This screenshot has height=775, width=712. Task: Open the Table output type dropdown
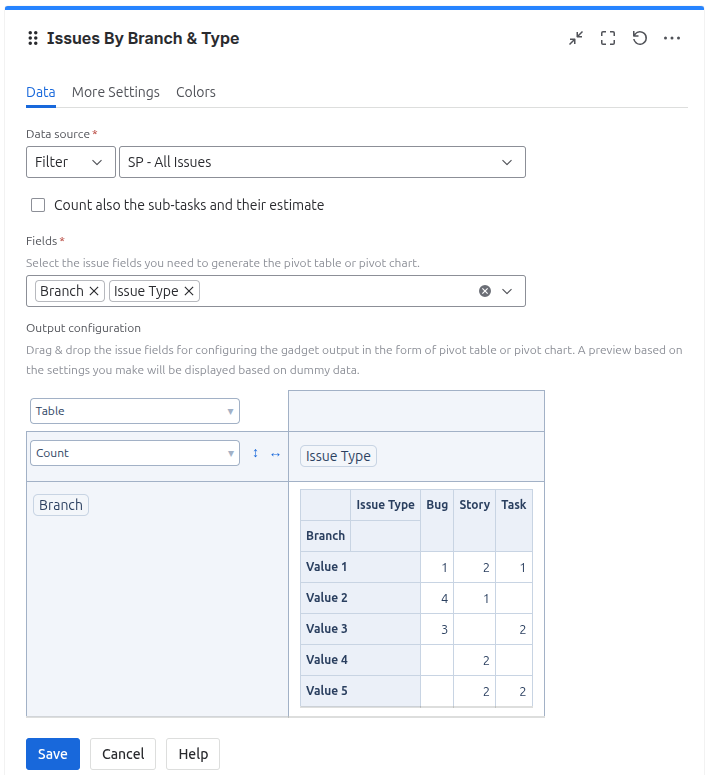tap(134, 411)
